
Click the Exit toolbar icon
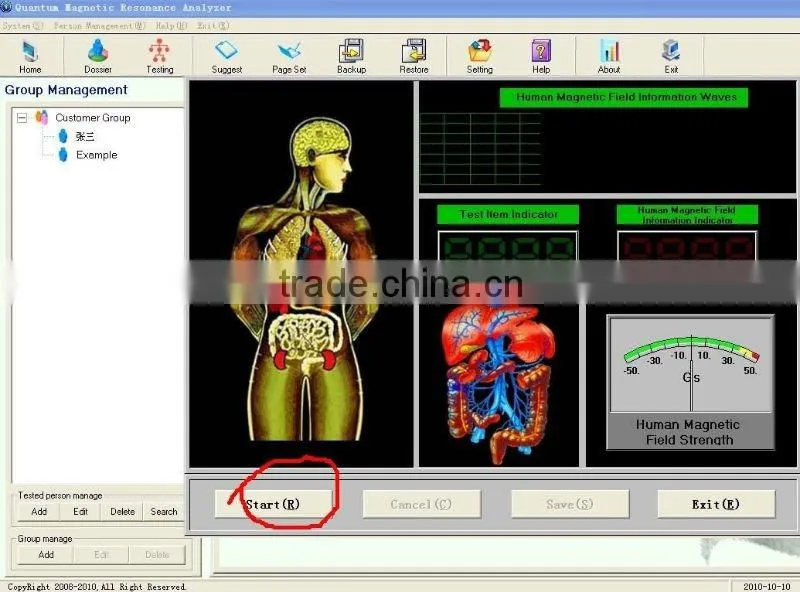click(671, 57)
